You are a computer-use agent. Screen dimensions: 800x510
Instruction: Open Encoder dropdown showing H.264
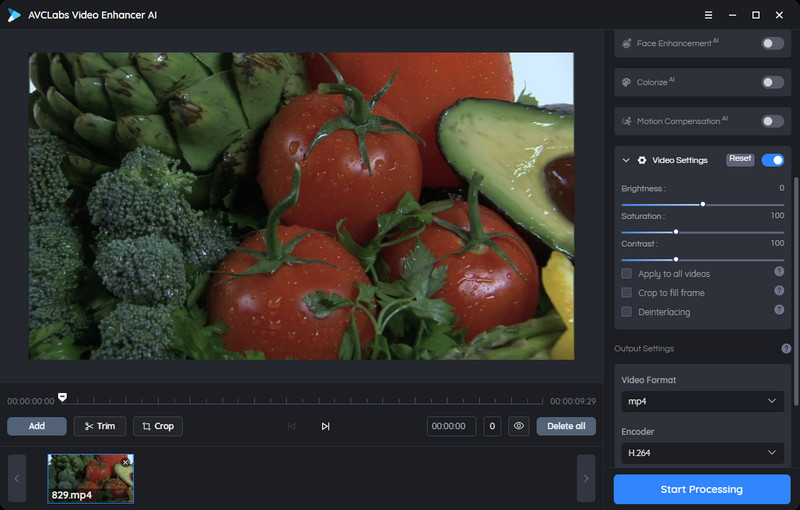[702, 453]
